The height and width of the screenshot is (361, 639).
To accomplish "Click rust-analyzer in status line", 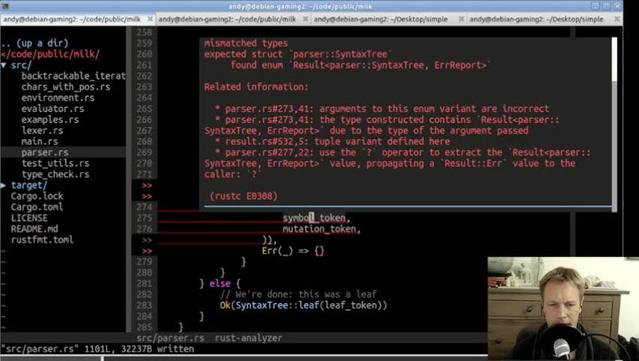I will click(x=249, y=338).
